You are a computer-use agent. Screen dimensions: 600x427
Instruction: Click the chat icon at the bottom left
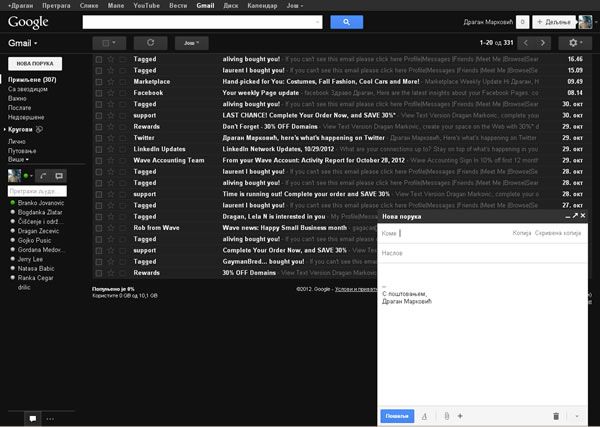(x=33, y=419)
